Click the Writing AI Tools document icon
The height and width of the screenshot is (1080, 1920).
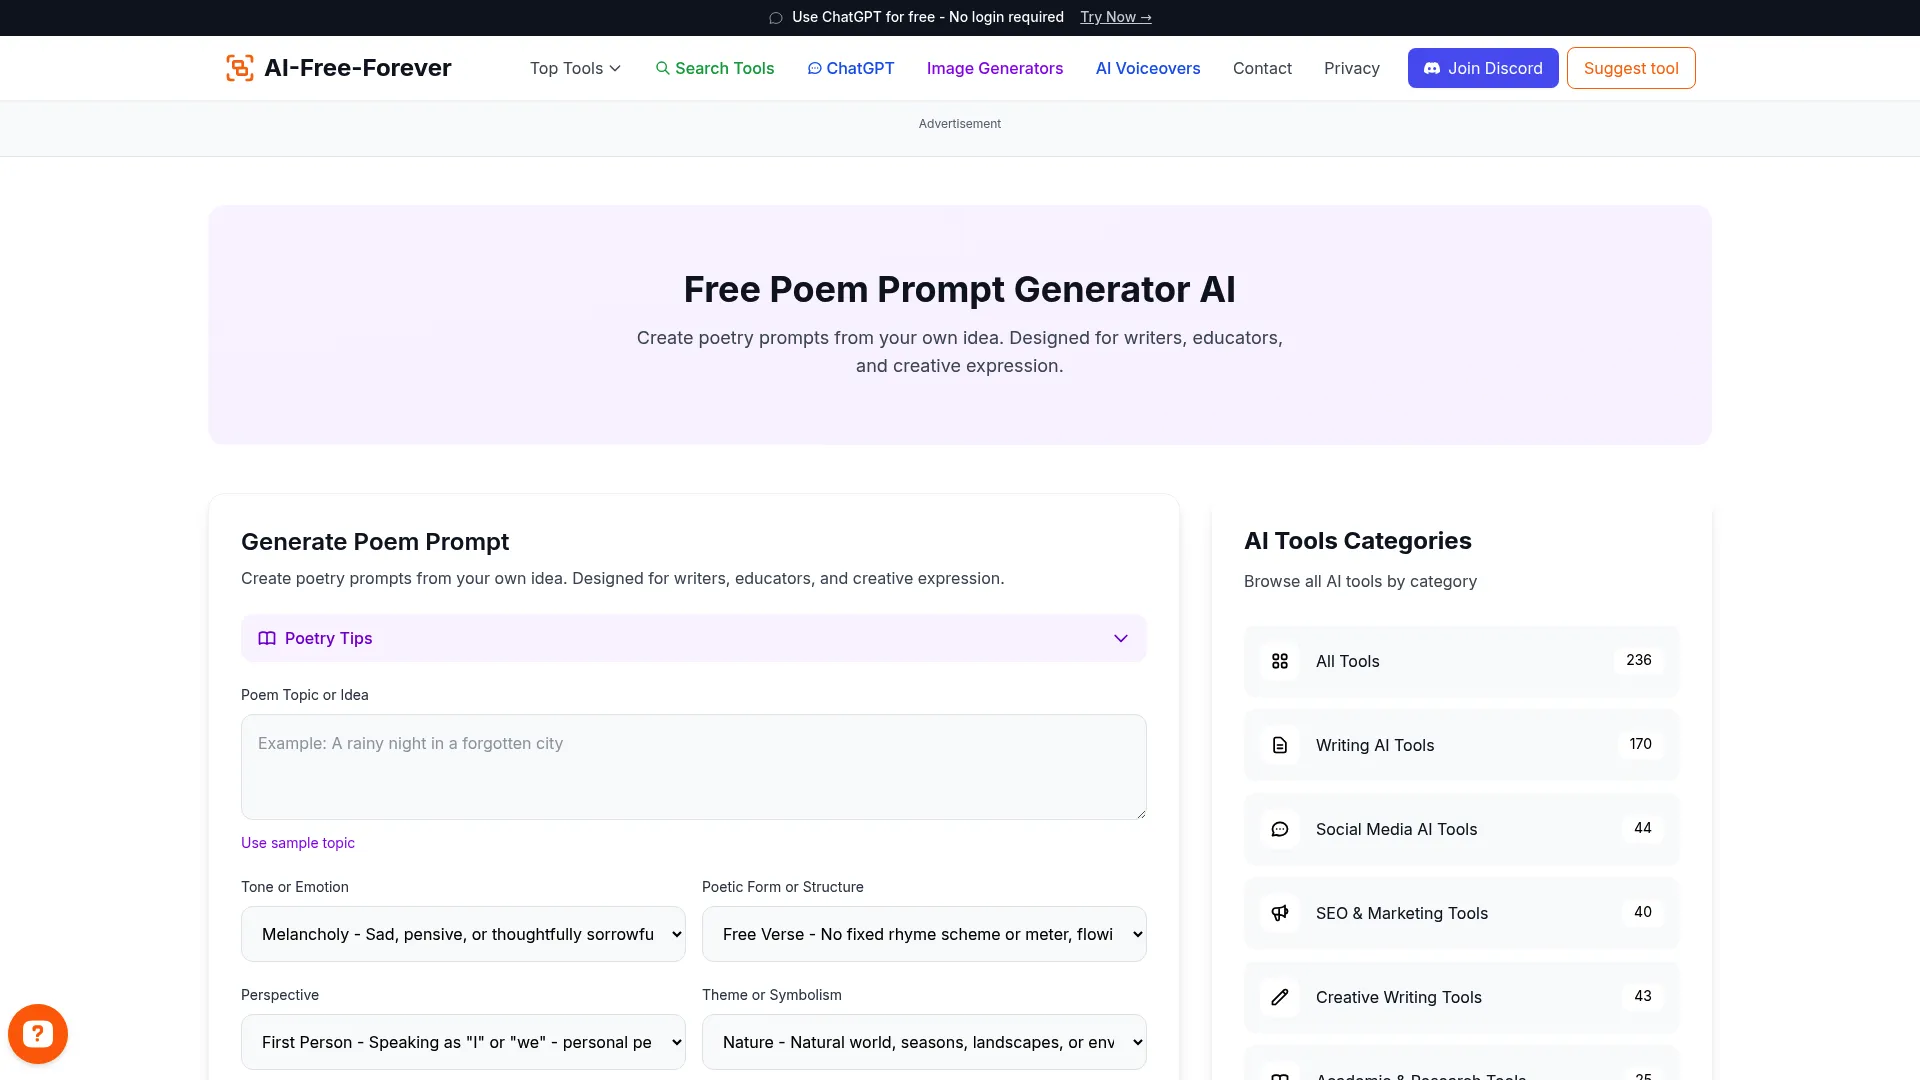(x=1280, y=745)
